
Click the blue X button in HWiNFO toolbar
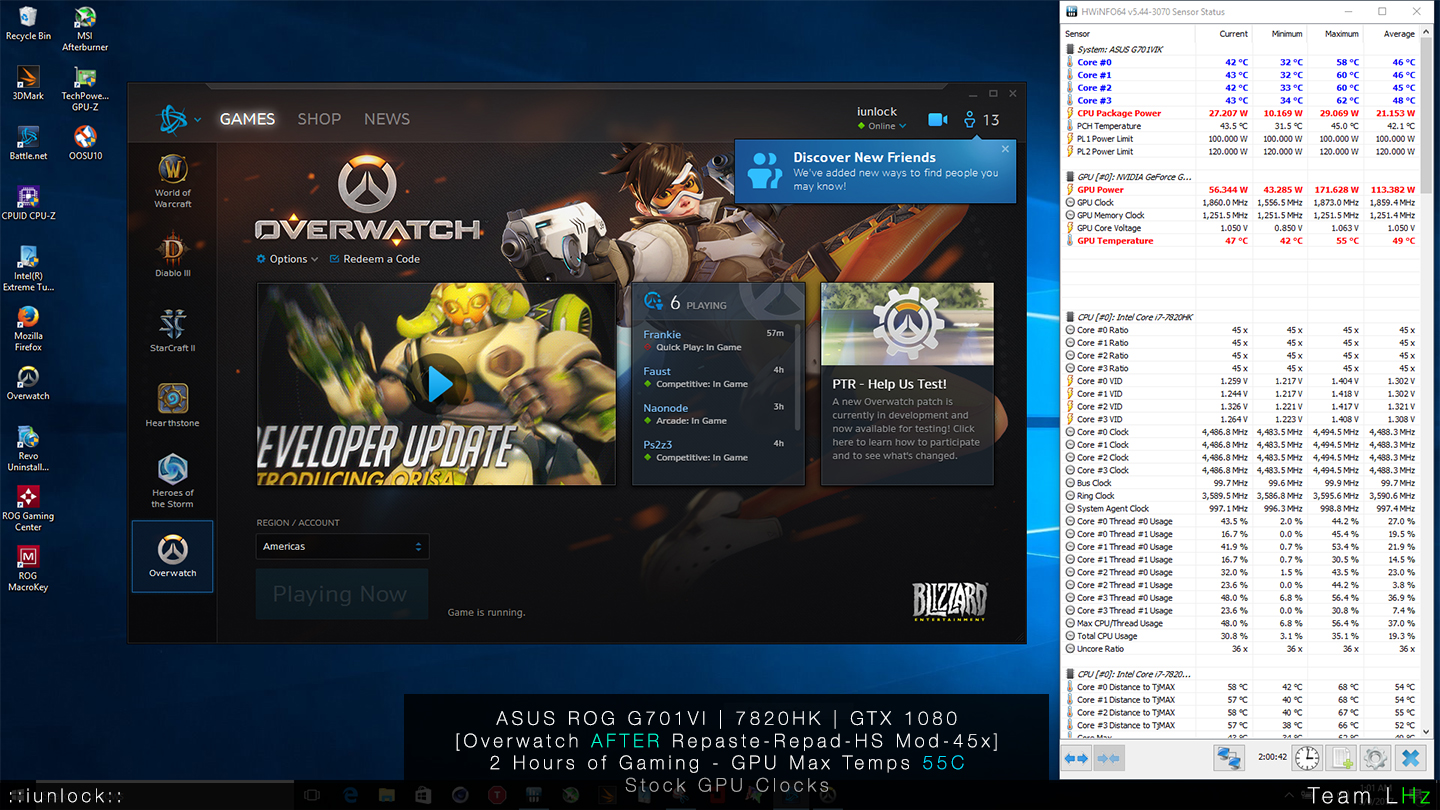tap(1410, 758)
